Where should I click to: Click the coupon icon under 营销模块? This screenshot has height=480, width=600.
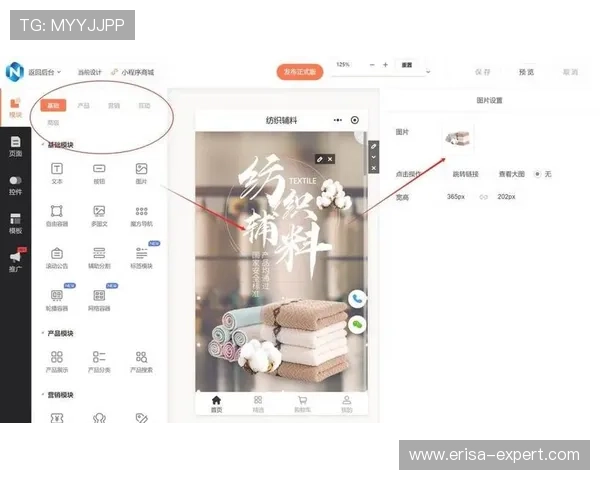57,418
